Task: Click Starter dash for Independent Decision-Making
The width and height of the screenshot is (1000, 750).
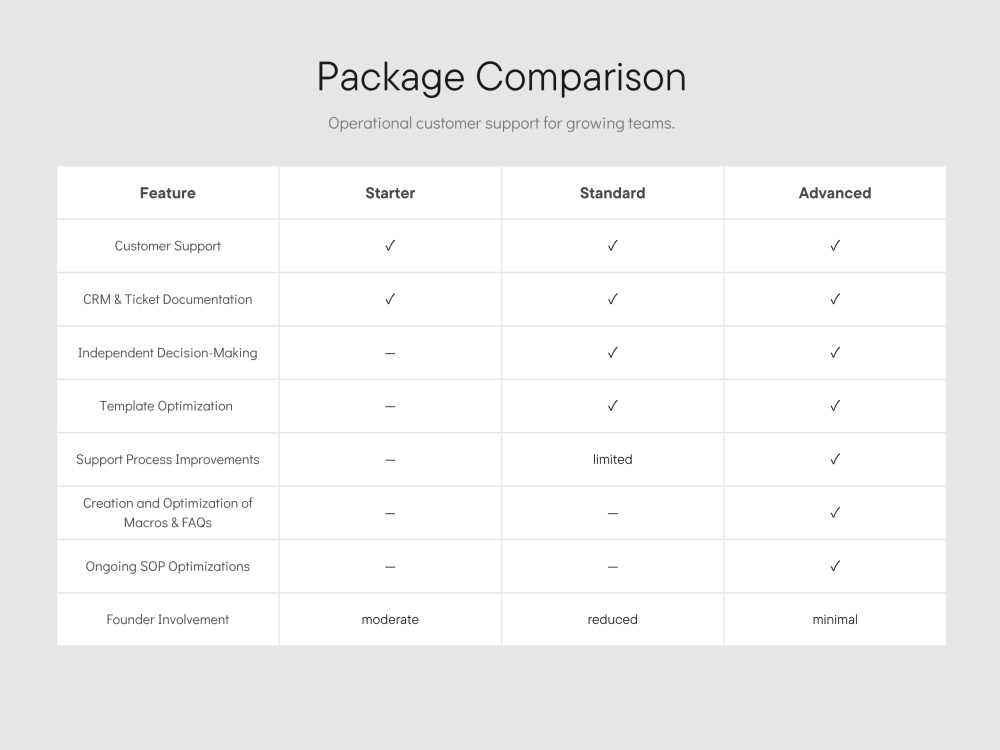Action: (x=390, y=353)
